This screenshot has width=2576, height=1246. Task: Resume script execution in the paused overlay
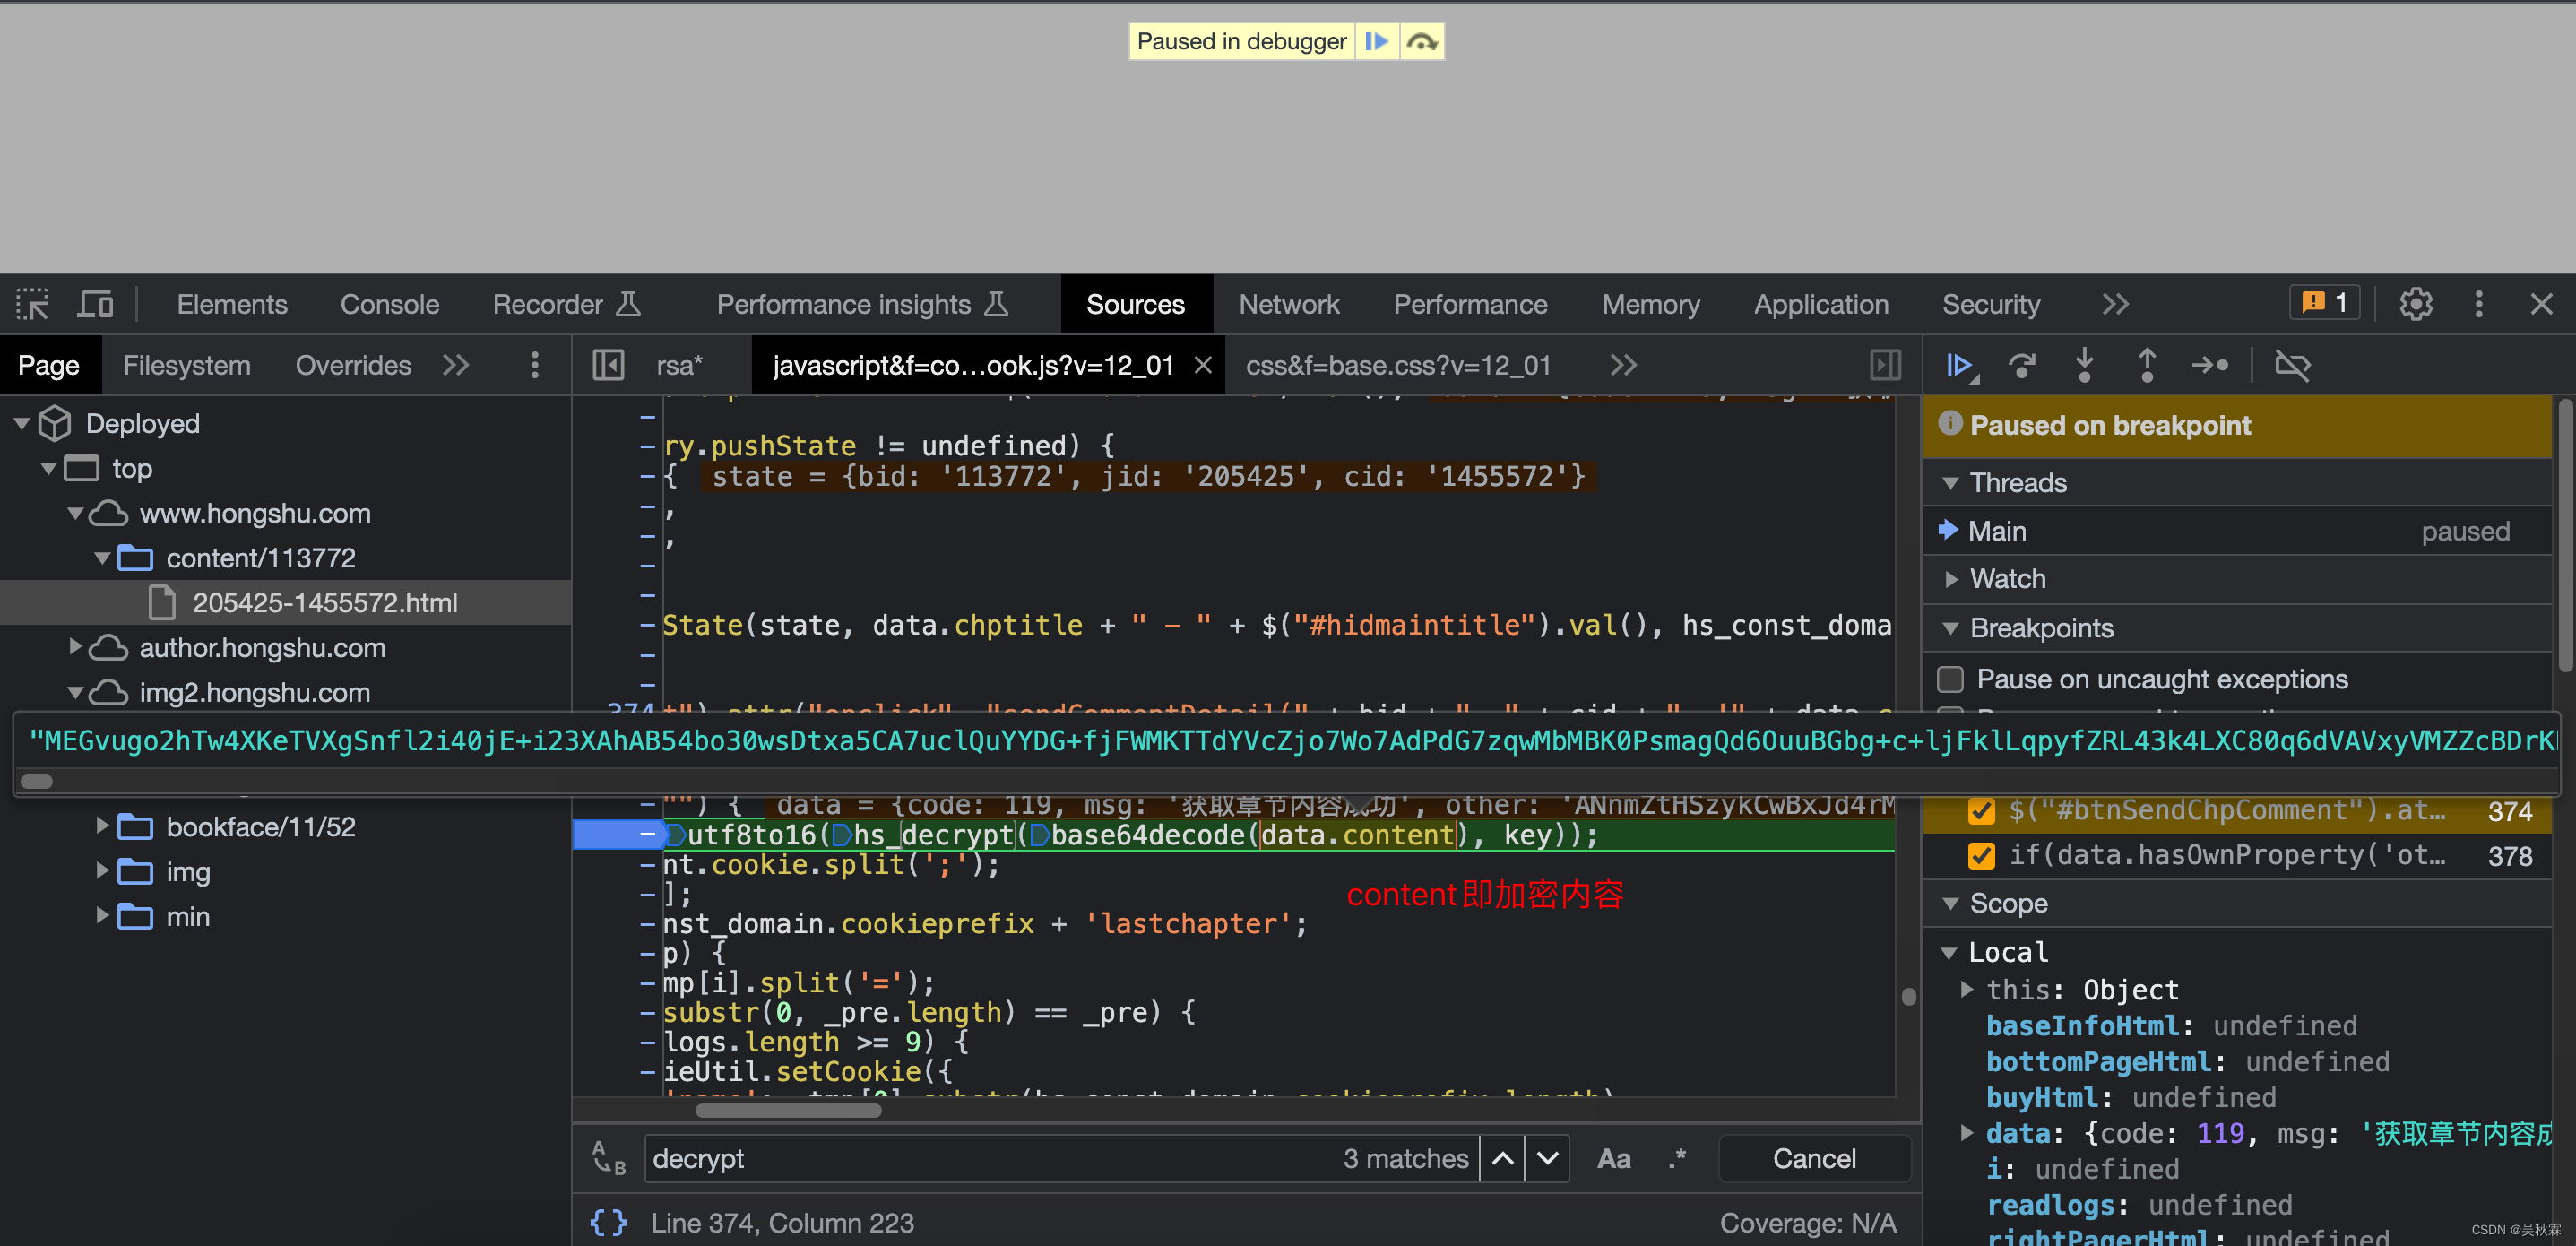point(1377,41)
